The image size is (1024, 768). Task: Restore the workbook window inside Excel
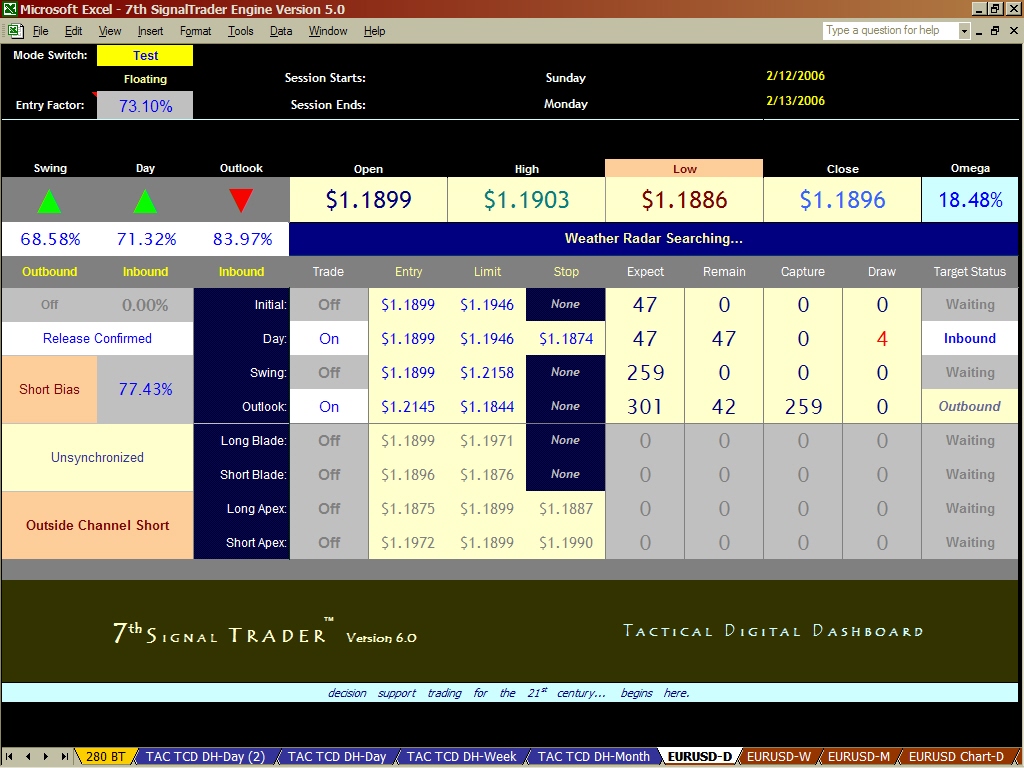[995, 31]
